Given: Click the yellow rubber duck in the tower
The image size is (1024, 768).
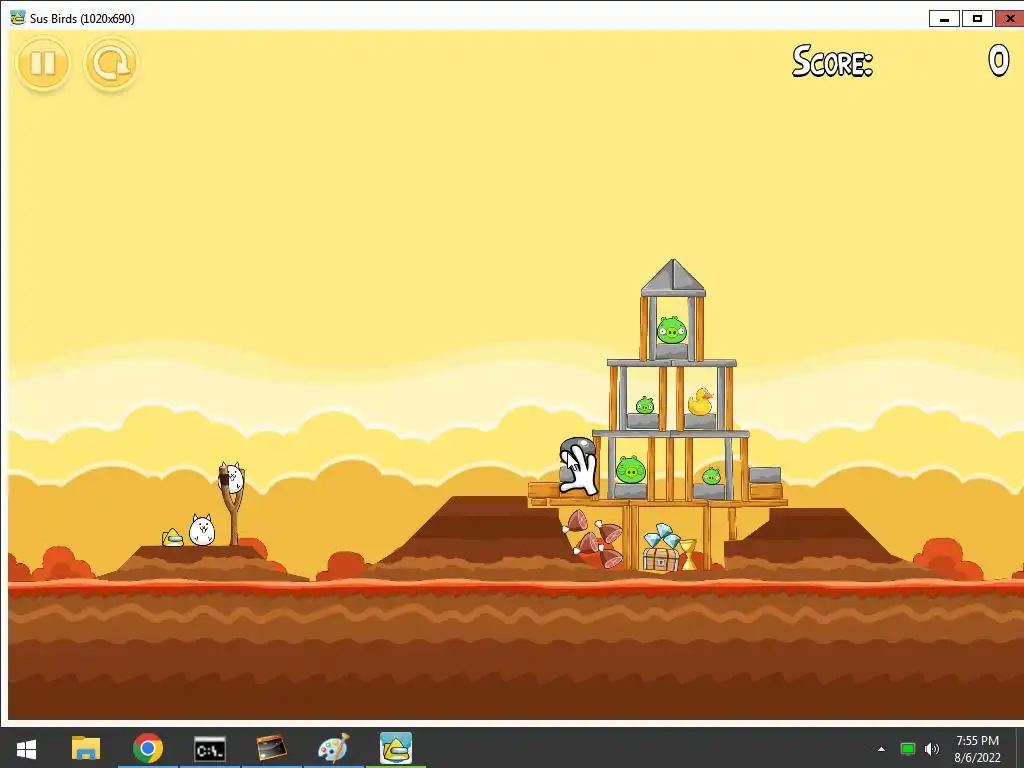Looking at the screenshot, I should 700,402.
